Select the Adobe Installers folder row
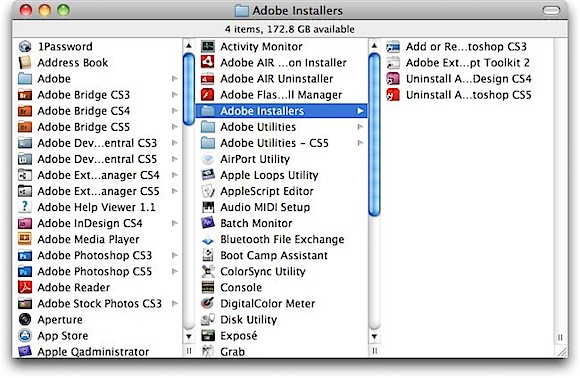The width and height of the screenshot is (580, 378). coord(281,111)
